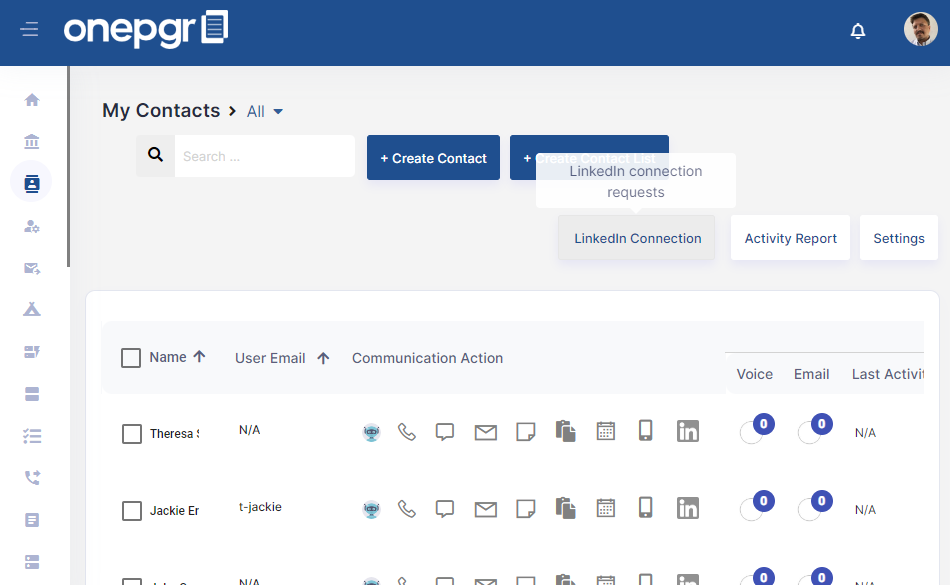Image resolution: width=950 pixels, height=585 pixels.
Task: Open chat message for Jackie
Action: (445, 509)
